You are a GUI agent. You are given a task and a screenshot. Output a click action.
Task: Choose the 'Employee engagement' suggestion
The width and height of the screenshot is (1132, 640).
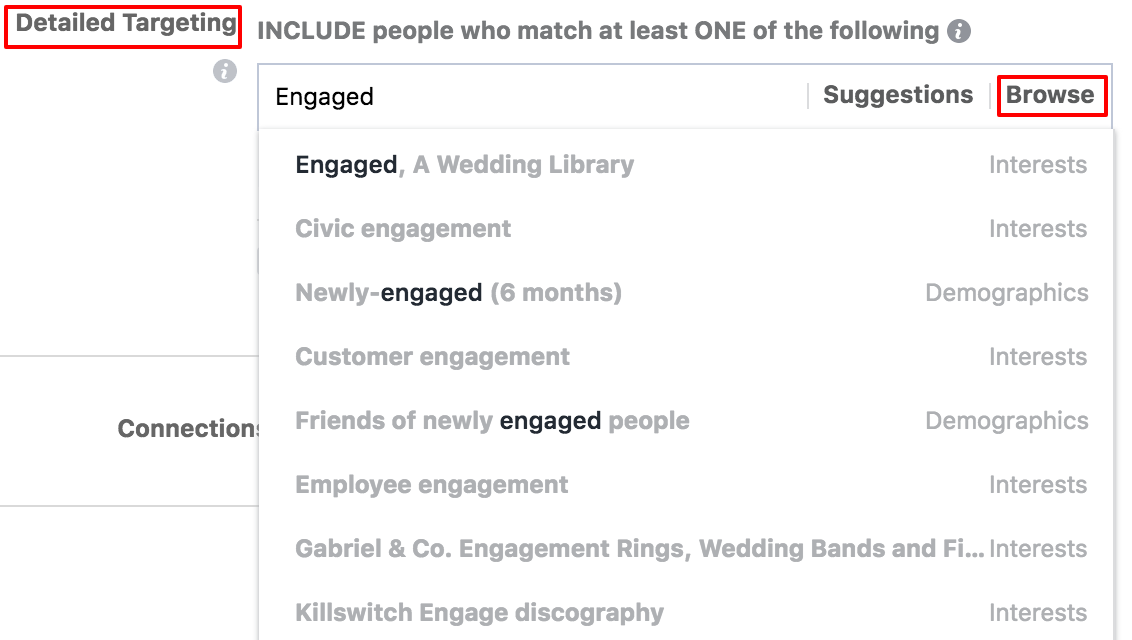[x=431, y=485]
